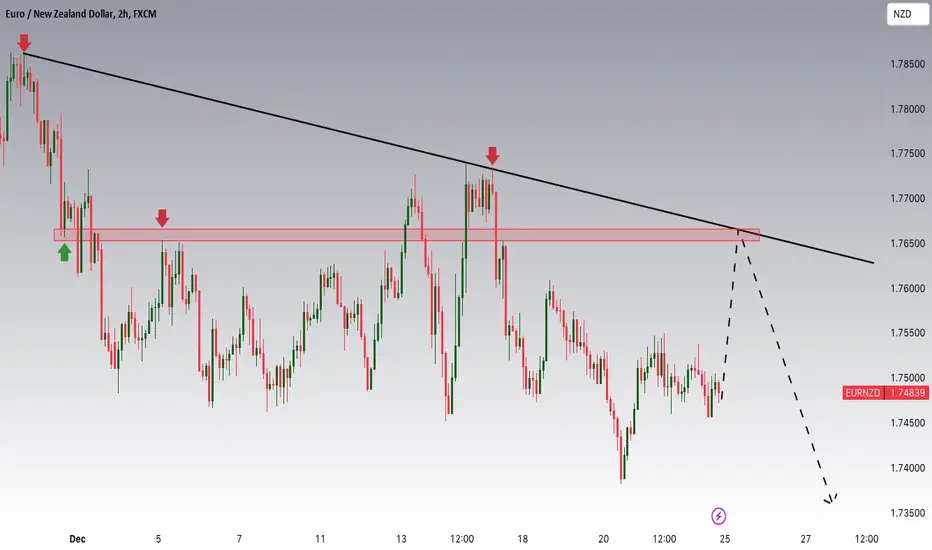Click the 1.75500 price axis label
This screenshot has height=550, width=932.
pos(907,333)
